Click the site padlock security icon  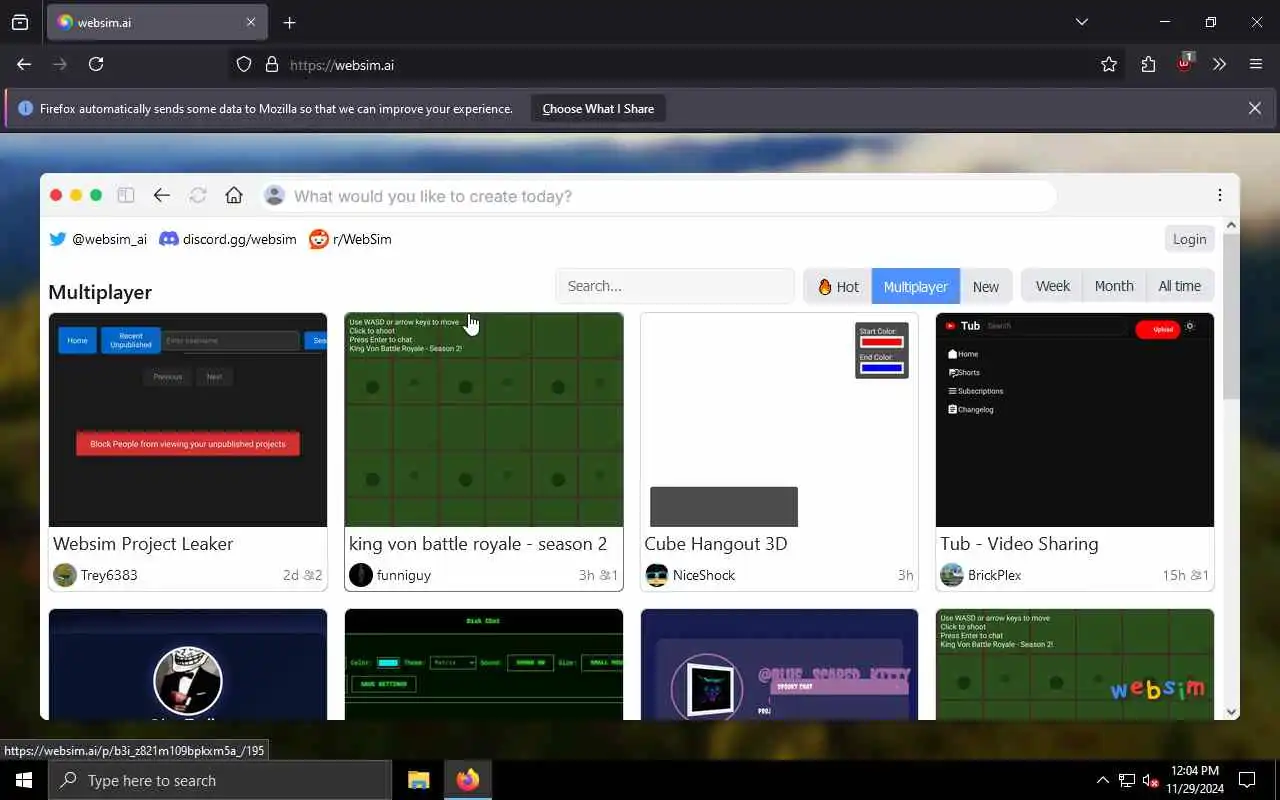pos(272,64)
